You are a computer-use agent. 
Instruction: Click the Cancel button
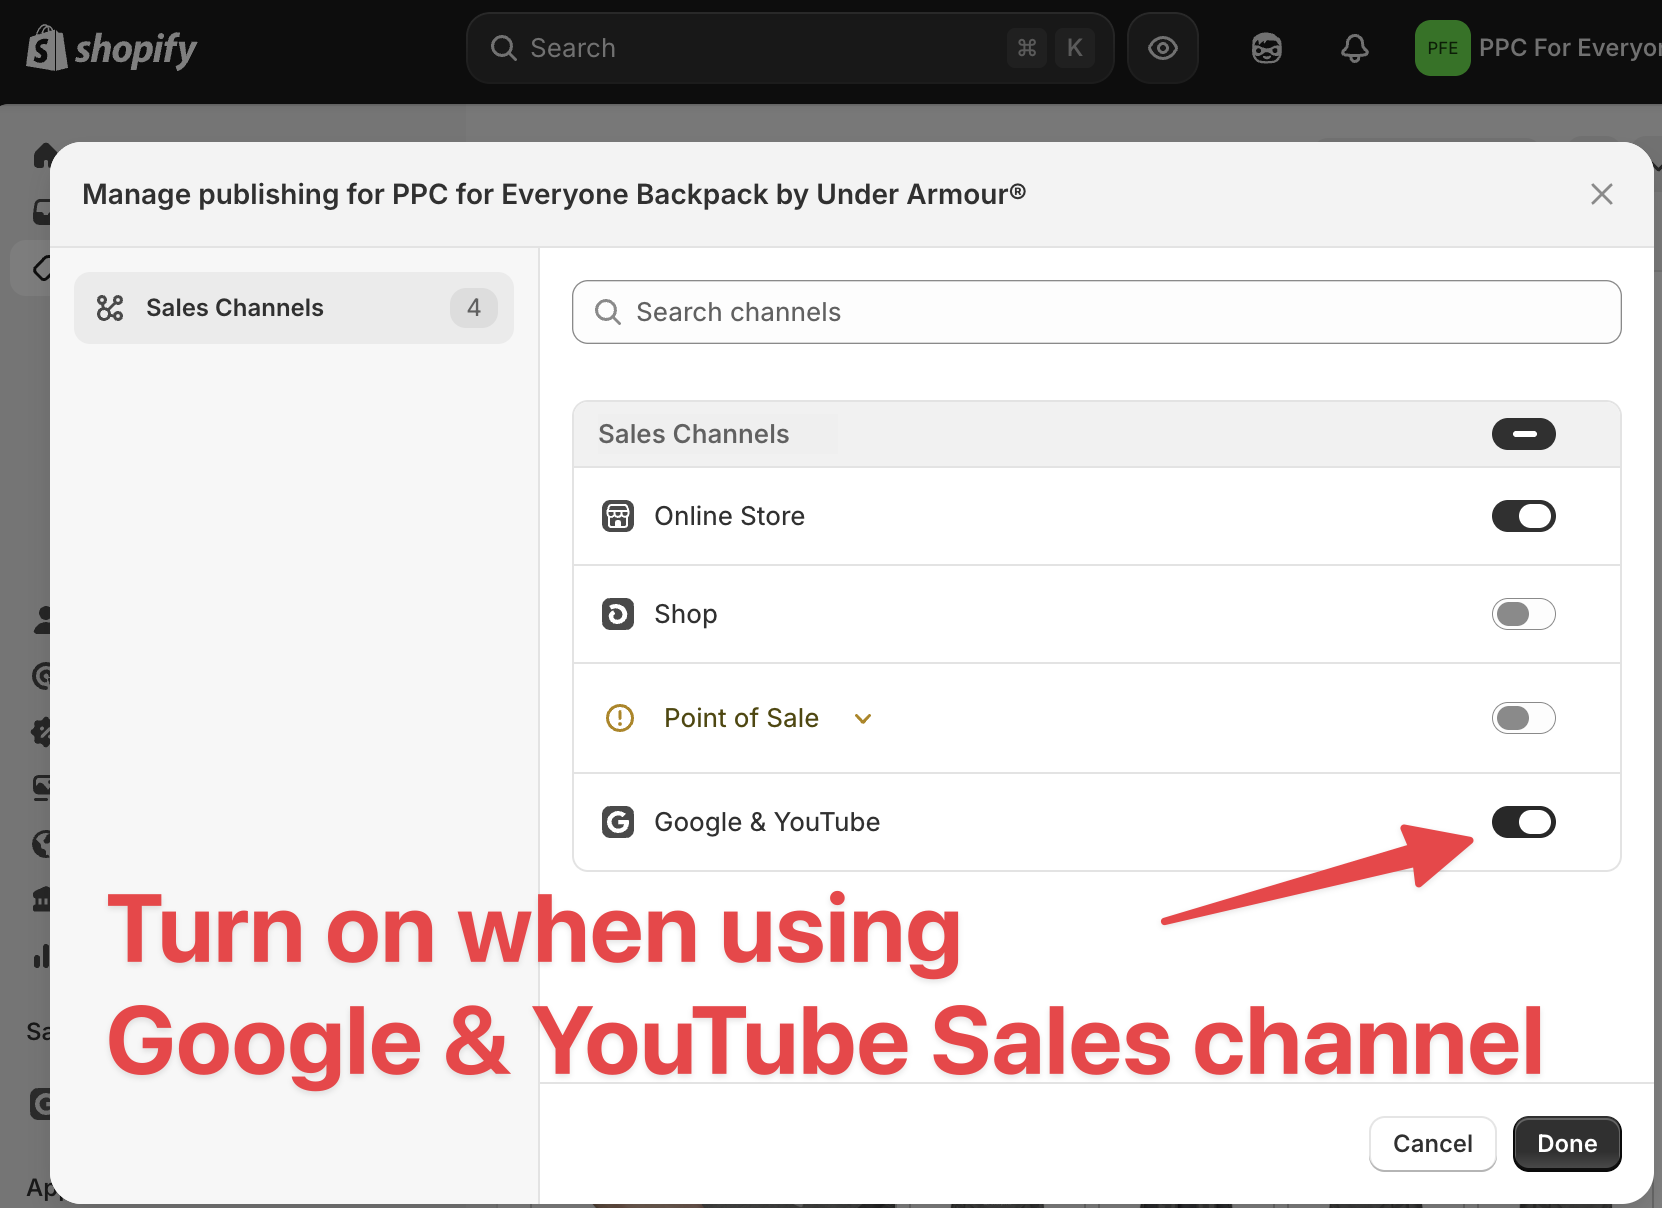(x=1433, y=1144)
